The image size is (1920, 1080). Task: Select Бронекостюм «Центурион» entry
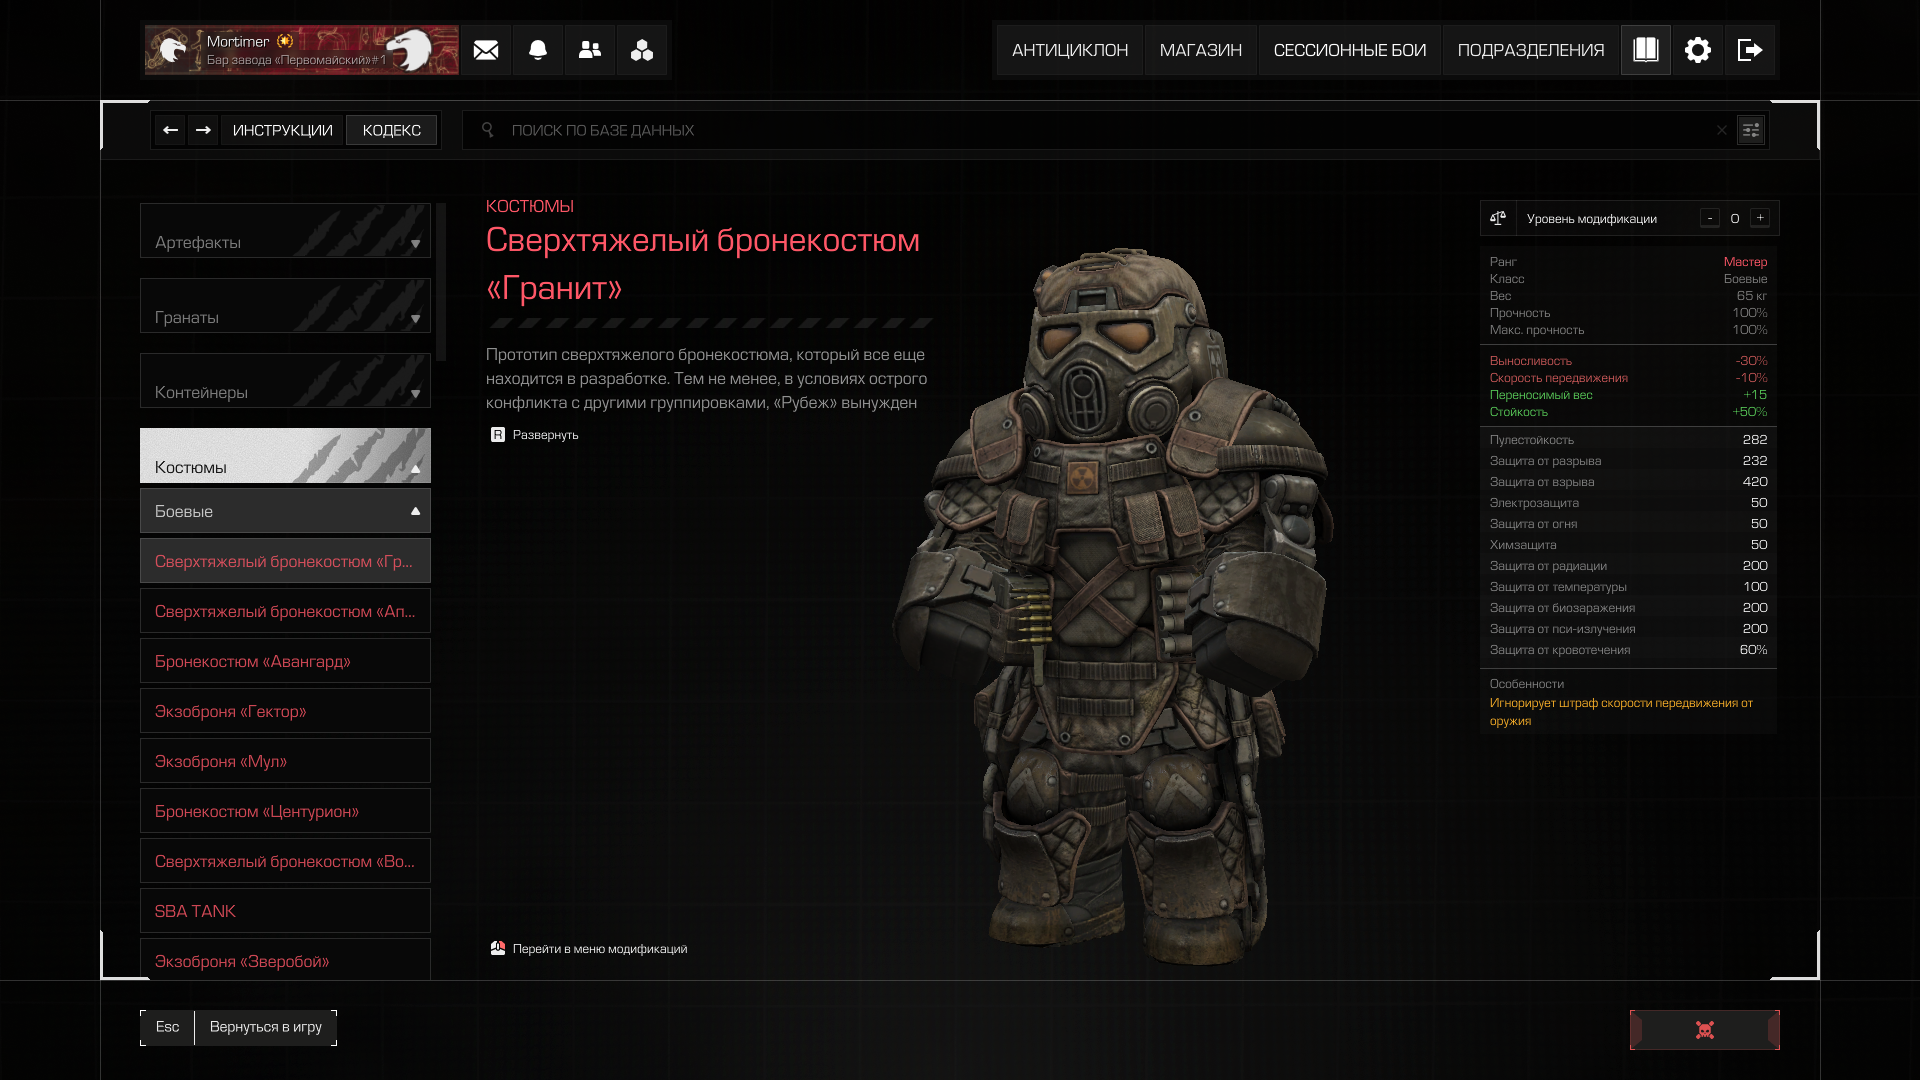click(285, 811)
